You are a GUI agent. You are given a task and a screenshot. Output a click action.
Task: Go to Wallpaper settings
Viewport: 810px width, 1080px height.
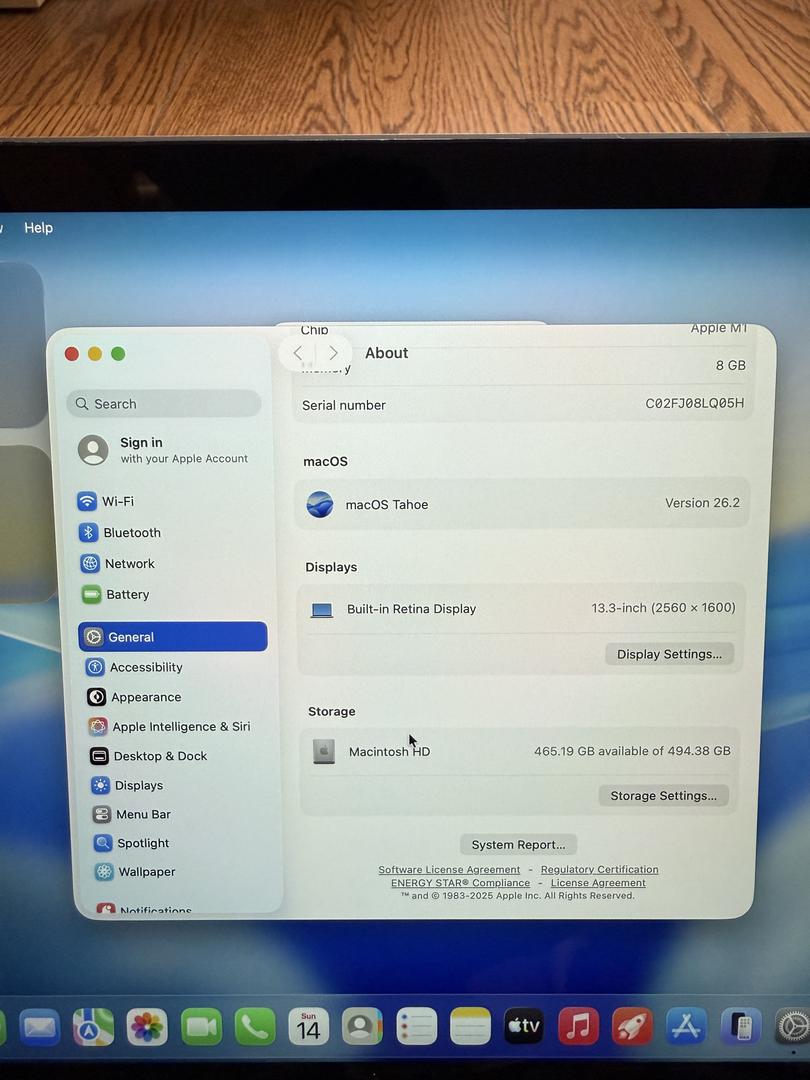click(145, 872)
